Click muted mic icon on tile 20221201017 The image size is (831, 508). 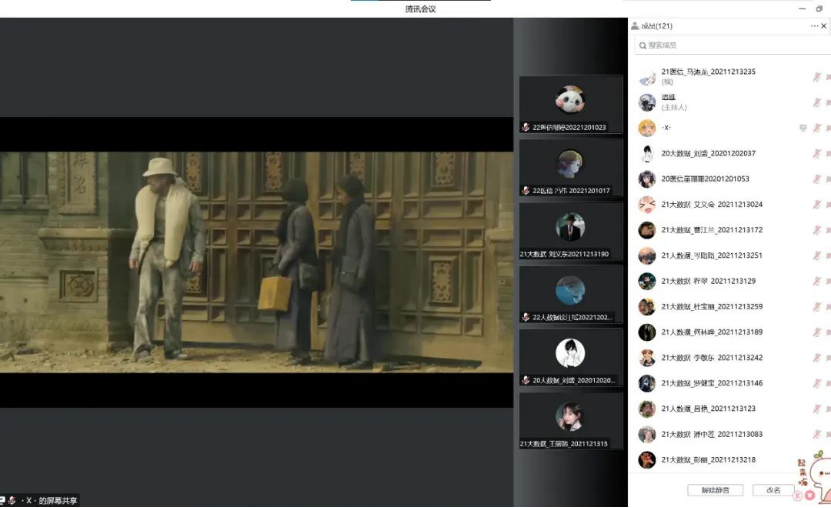click(x=525, y=190)
